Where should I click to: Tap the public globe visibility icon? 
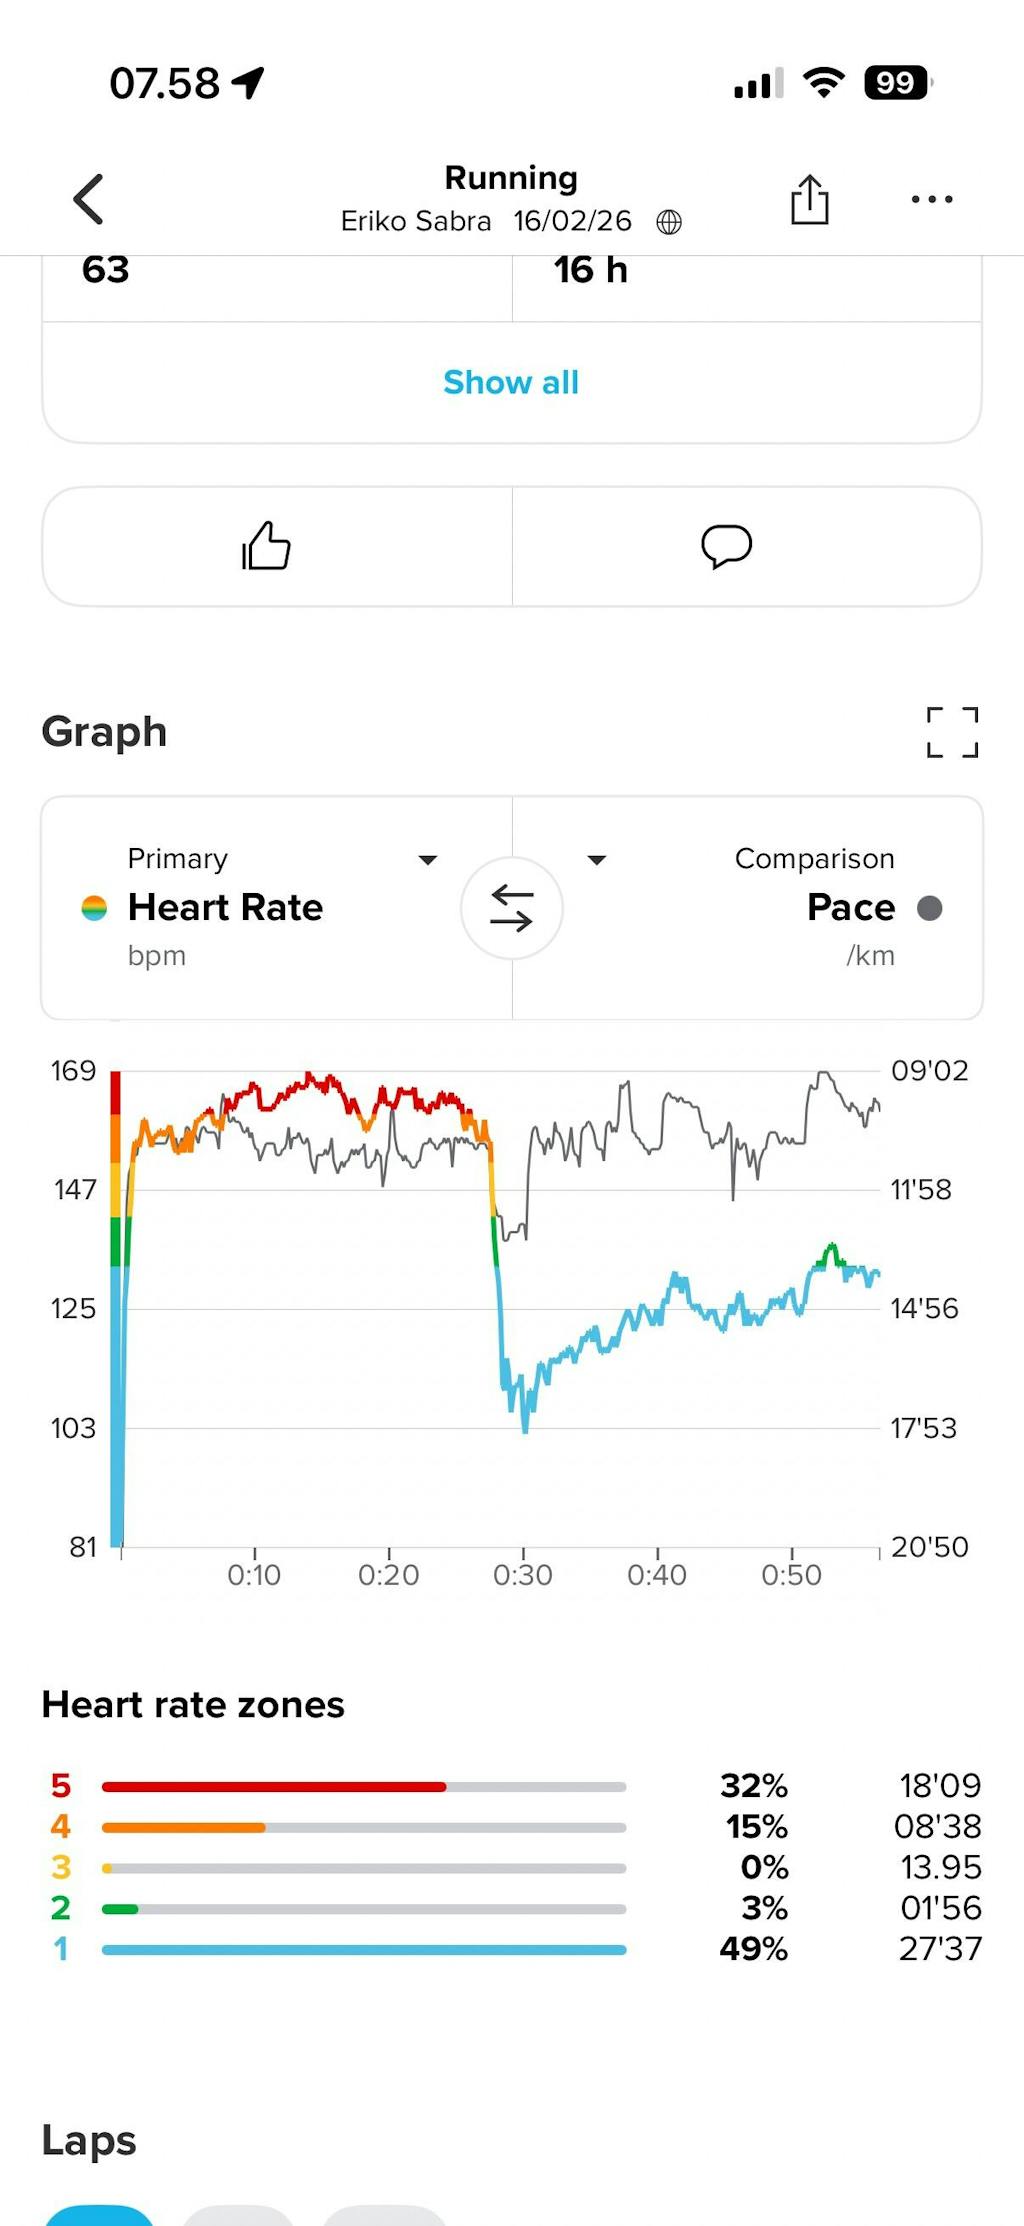[x=669, y=222]
